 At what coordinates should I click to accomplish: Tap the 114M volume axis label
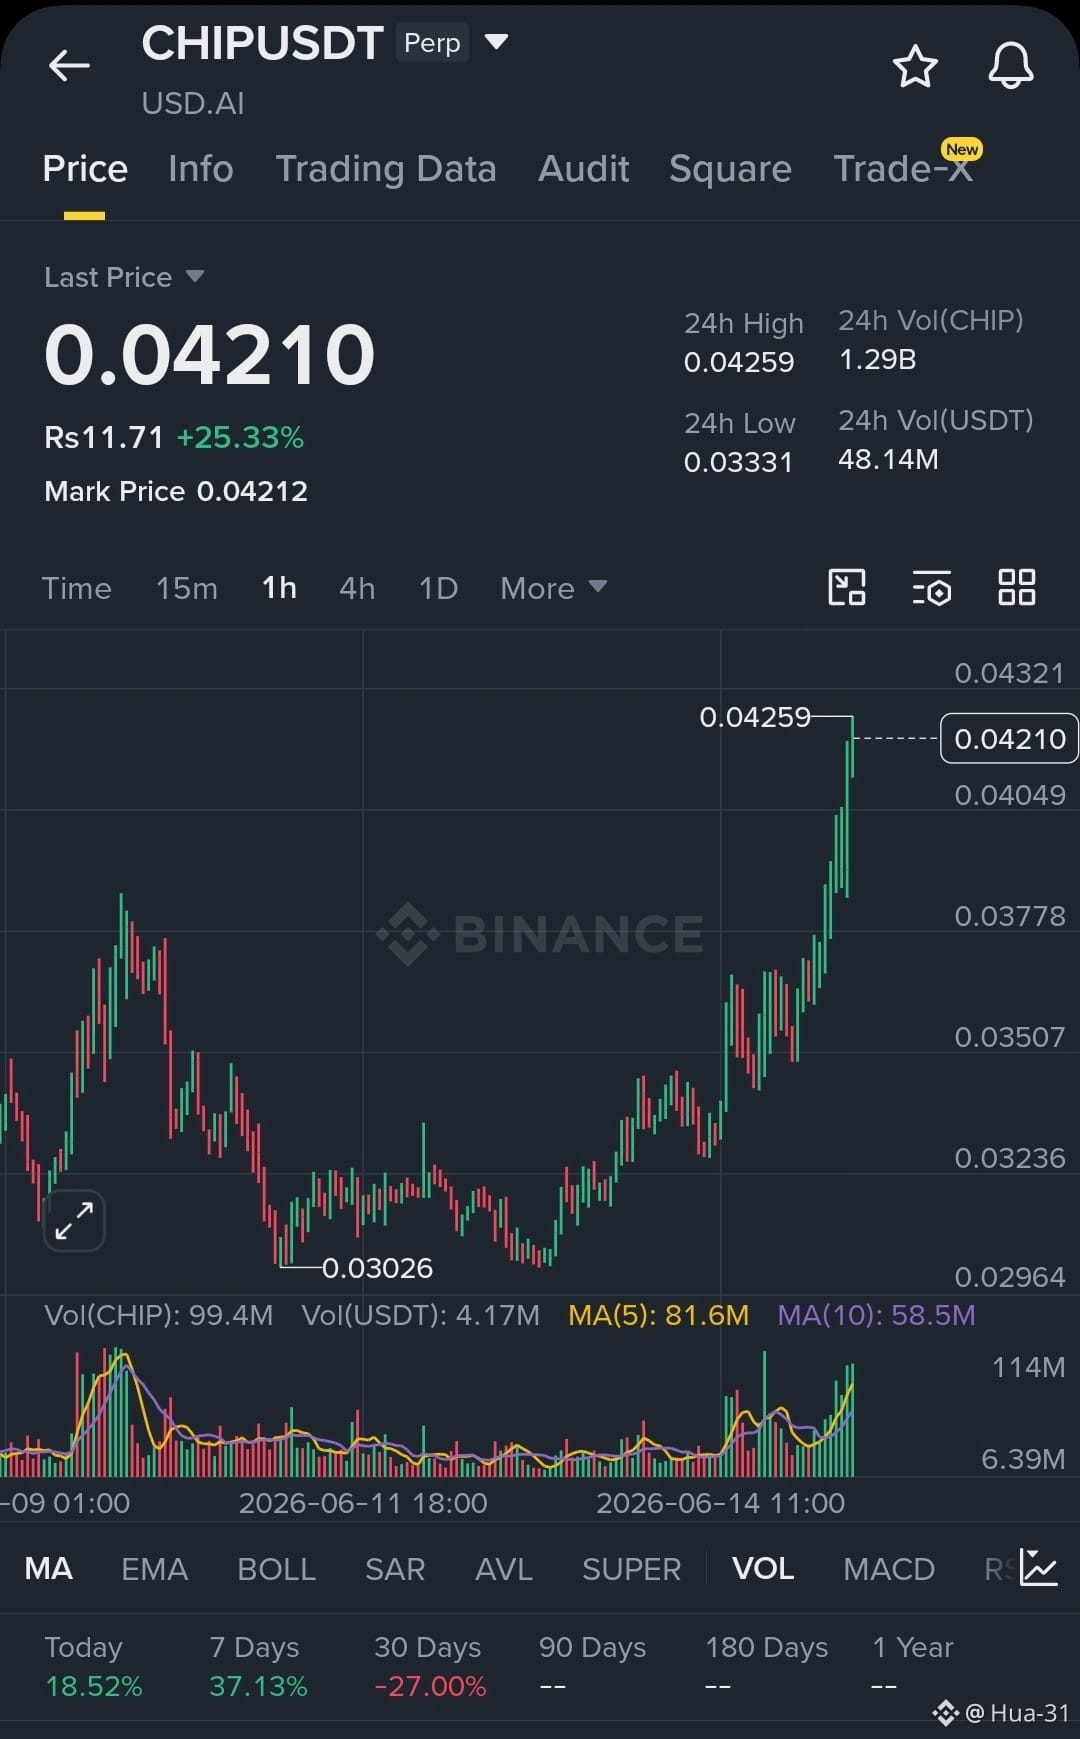click(1028, 1367)
